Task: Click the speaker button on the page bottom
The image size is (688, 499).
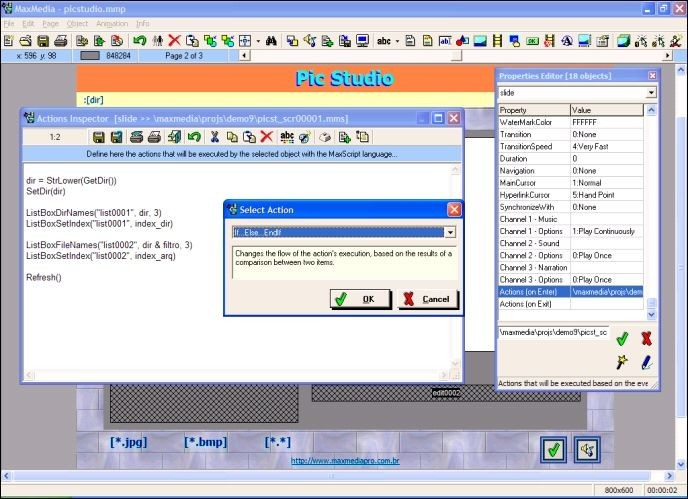Action: pyautogui.click(x=587, y=449)
